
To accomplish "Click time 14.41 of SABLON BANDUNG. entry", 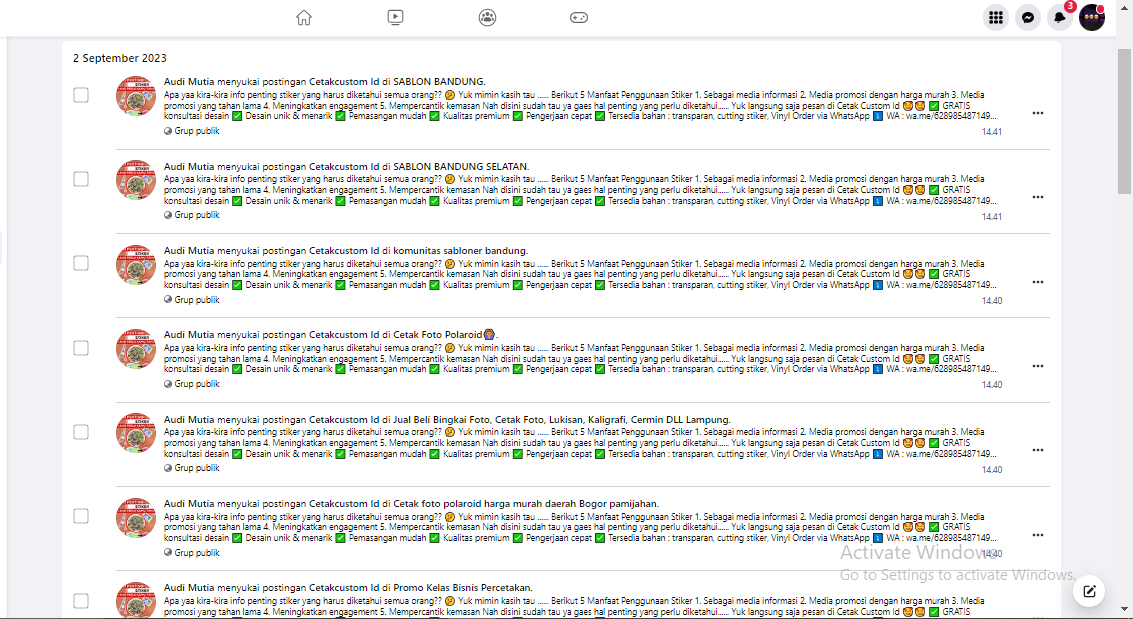I will click(x=991, y=132).
